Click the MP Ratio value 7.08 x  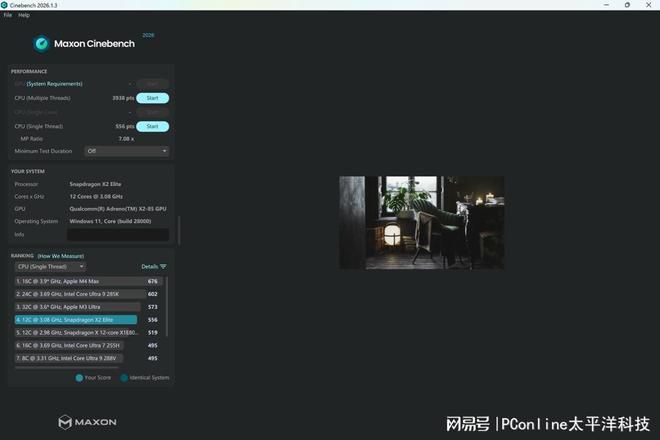coord(126,139)
